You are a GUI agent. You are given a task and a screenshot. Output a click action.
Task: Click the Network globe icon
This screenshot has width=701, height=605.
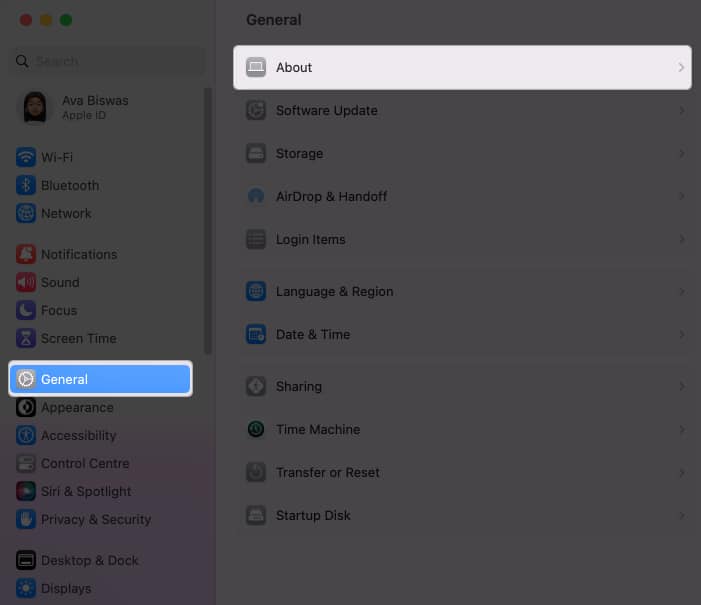26,213
